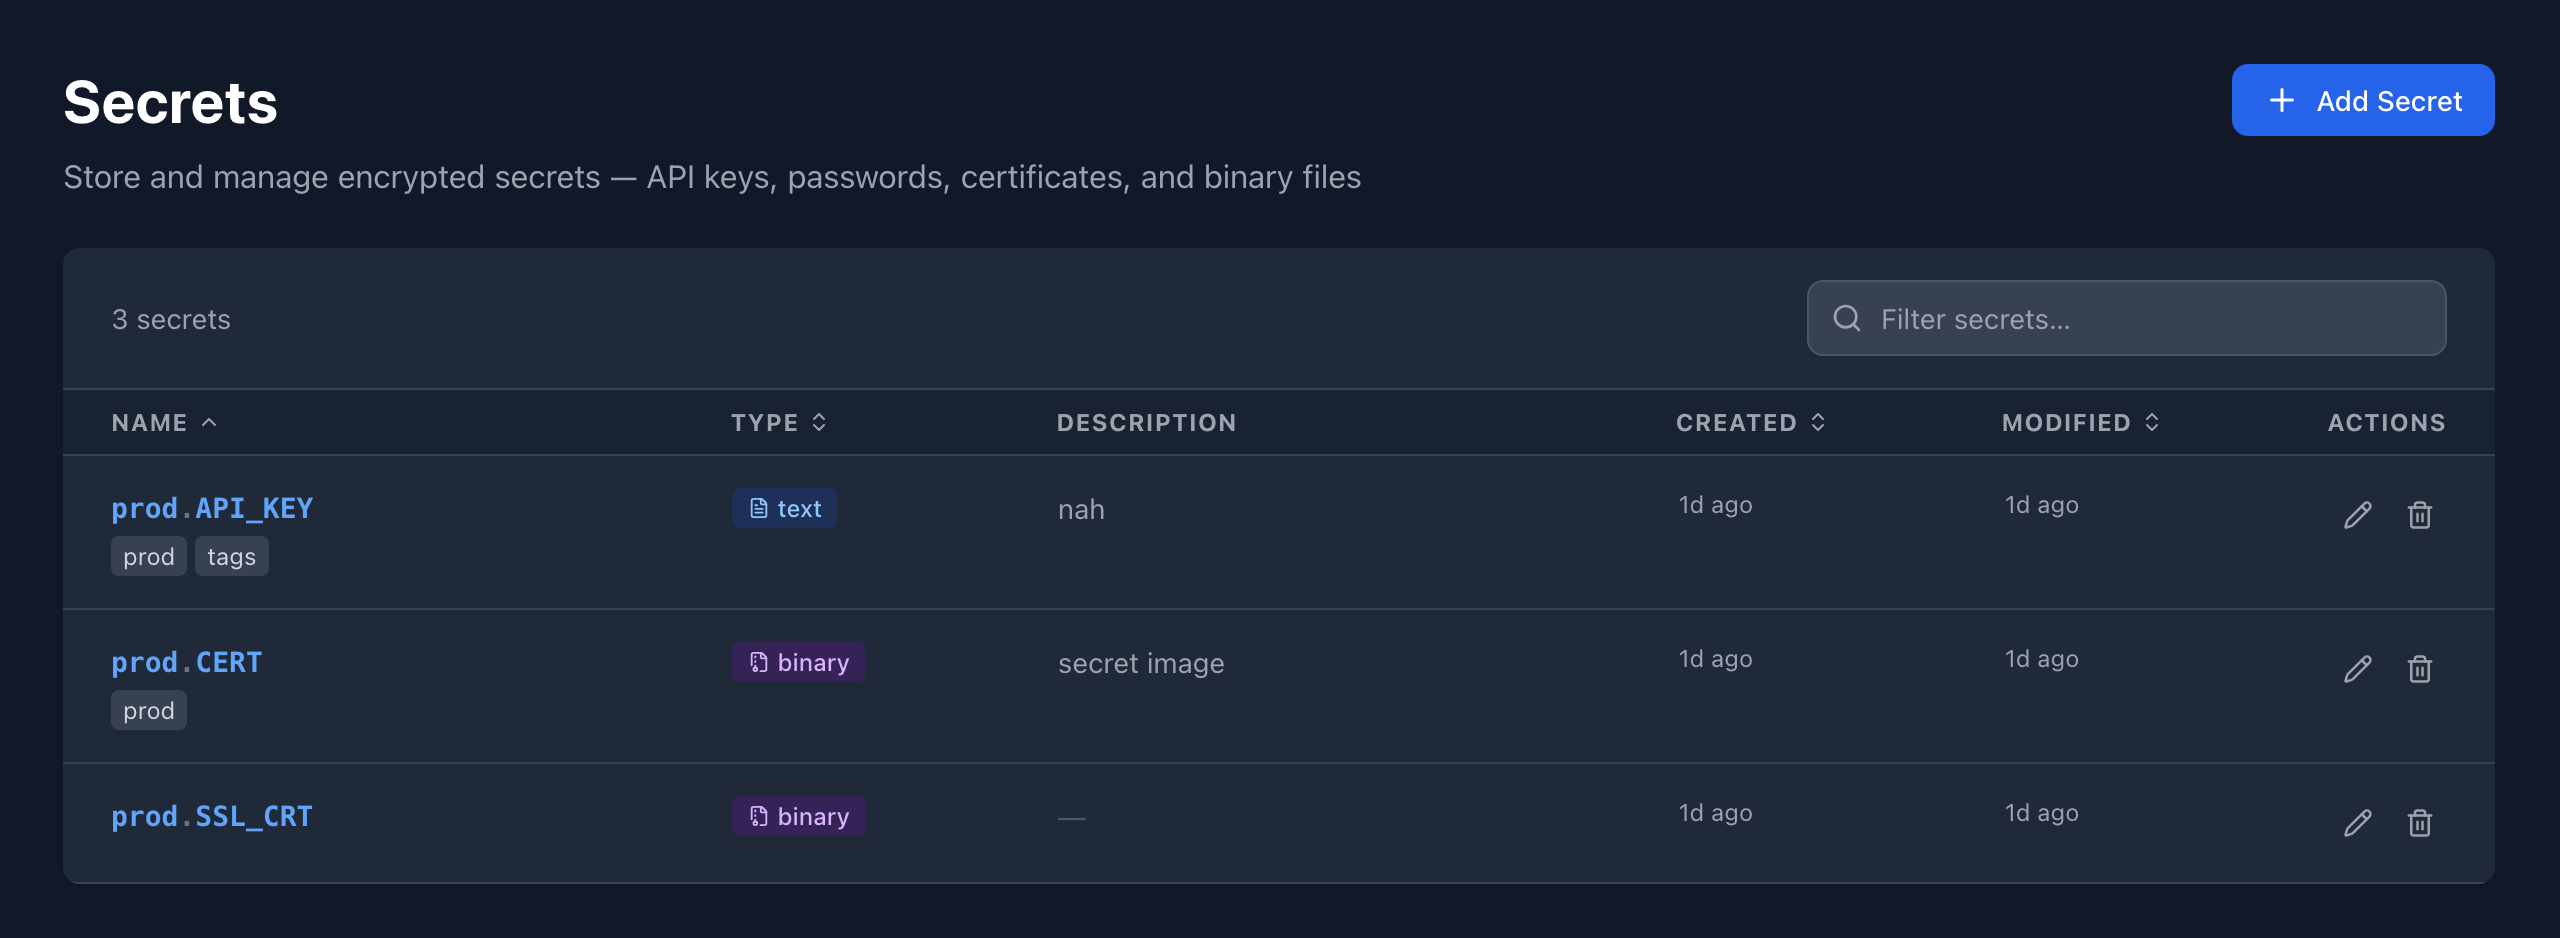Click the tags tag on prod.API_KEY
The height and width of the screenshot is (938, 2560).
[x=231, y=557]
